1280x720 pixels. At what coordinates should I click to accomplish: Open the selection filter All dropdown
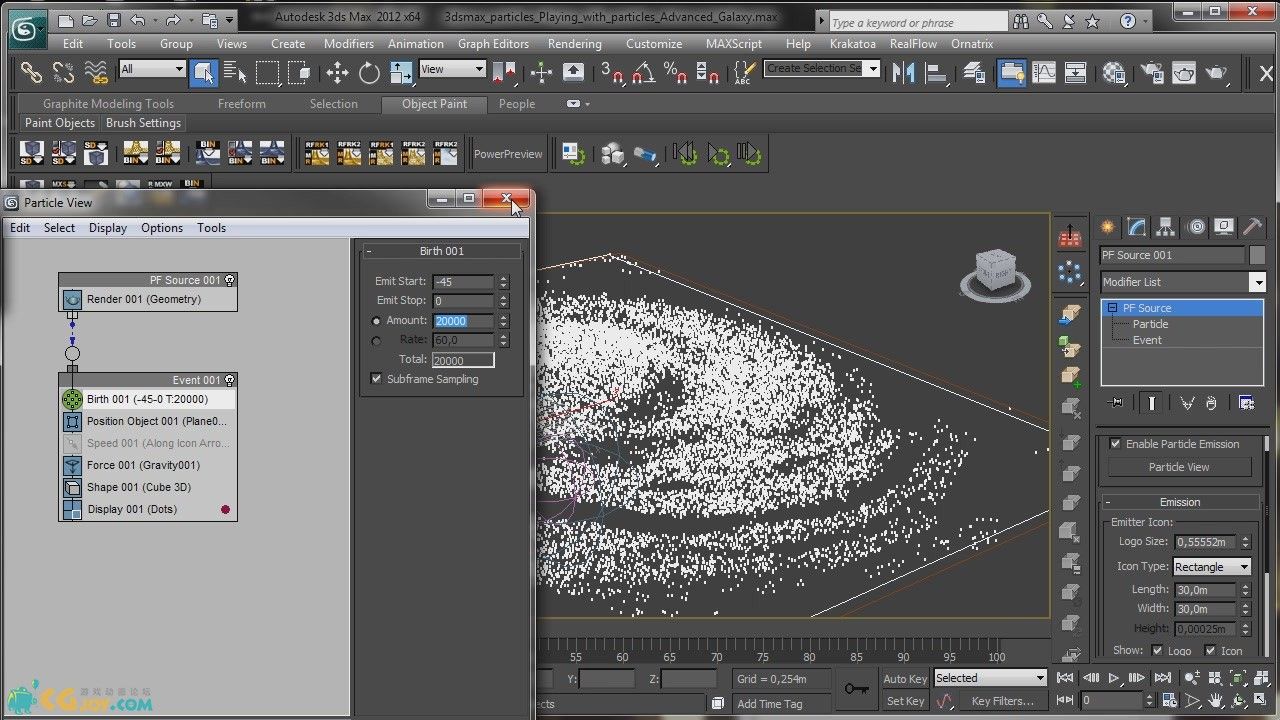click(153, 69)
